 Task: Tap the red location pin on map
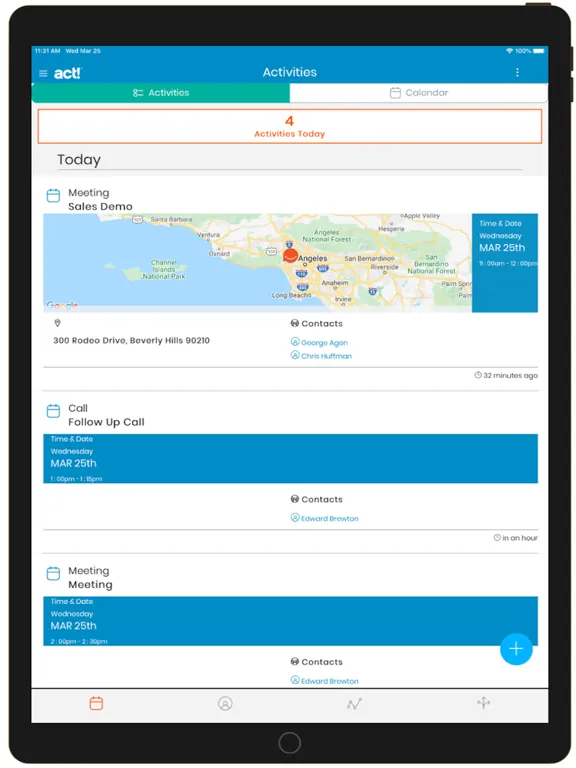tap(290, 255)
